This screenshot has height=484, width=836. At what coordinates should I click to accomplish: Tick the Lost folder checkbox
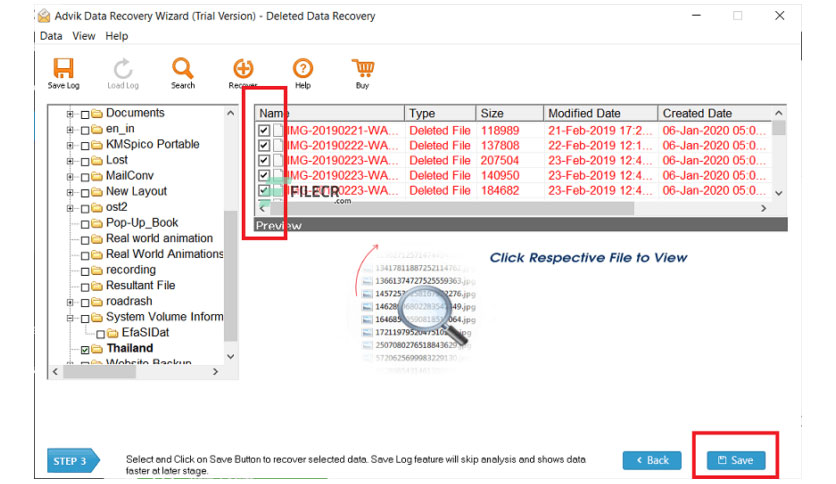click(85, 162)
